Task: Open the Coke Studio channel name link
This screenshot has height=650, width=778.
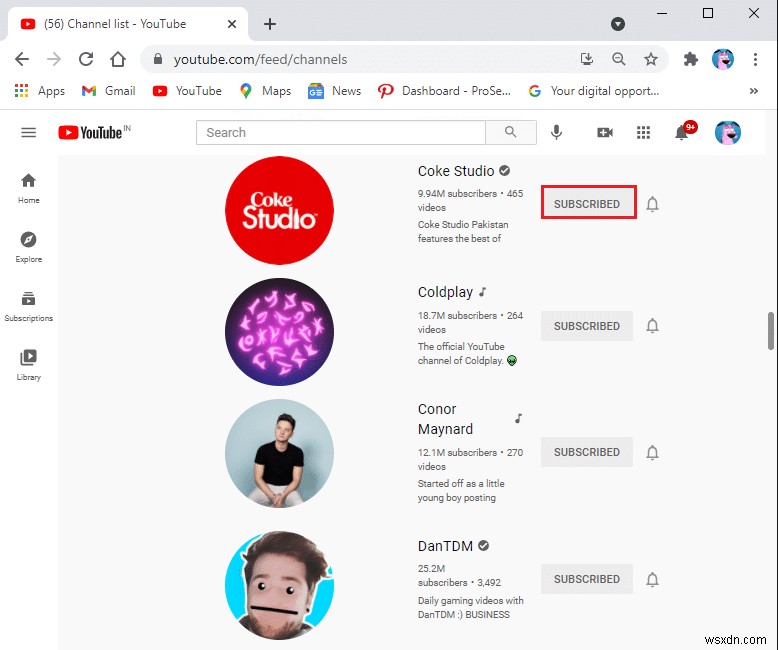Action: coord(456,171)
